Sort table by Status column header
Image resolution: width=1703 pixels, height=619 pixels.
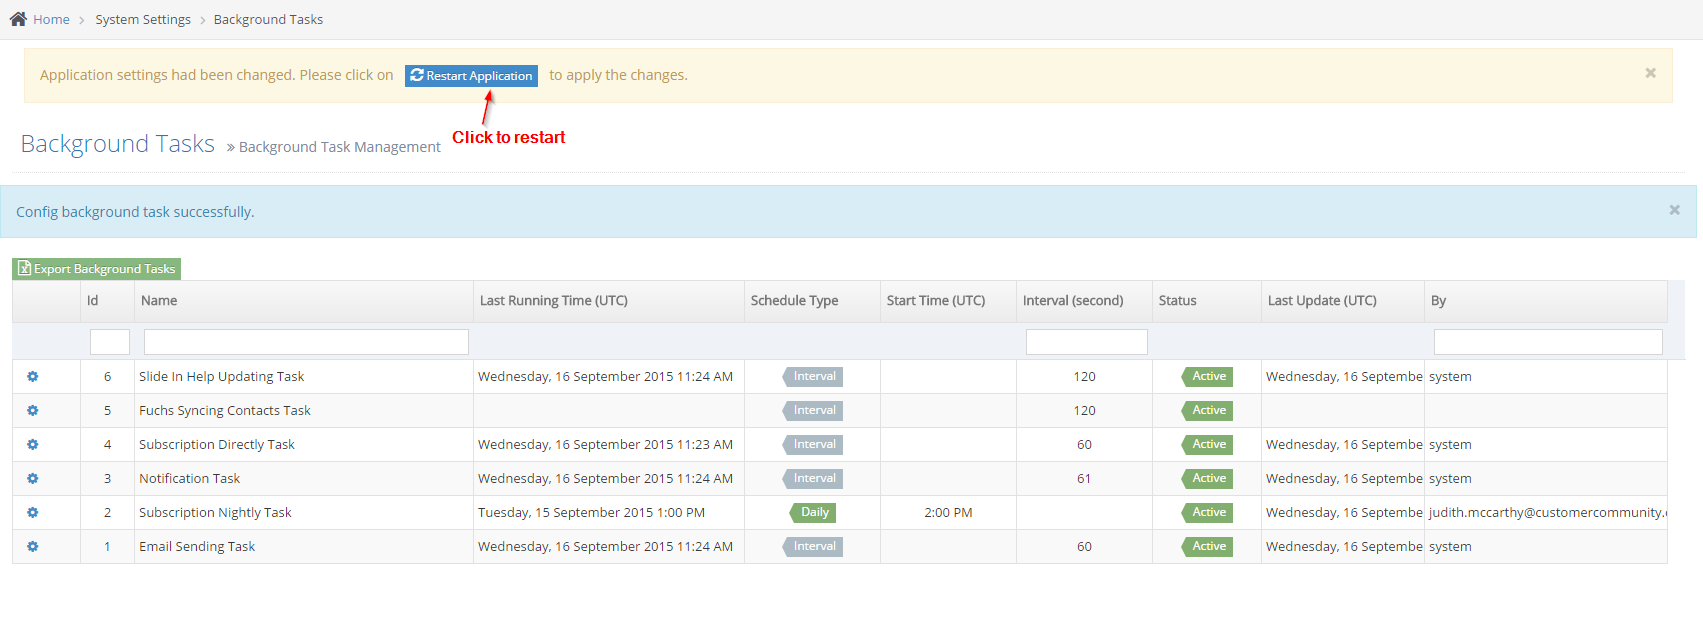pyautogui.click(x=1177, y=301)
